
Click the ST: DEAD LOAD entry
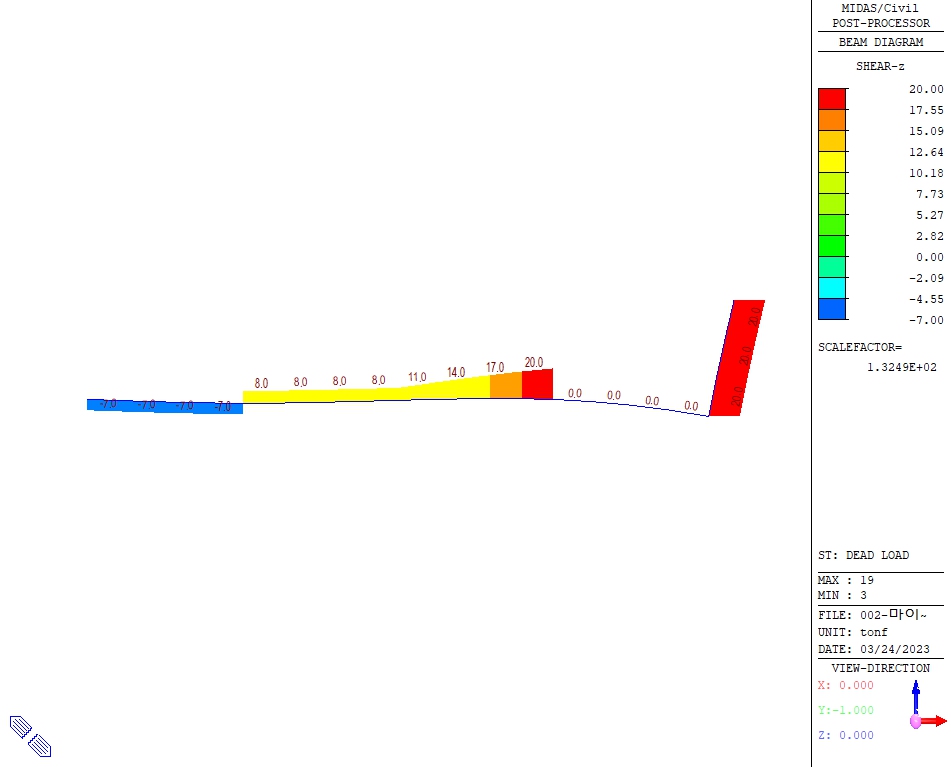click(x=863, y=555)
